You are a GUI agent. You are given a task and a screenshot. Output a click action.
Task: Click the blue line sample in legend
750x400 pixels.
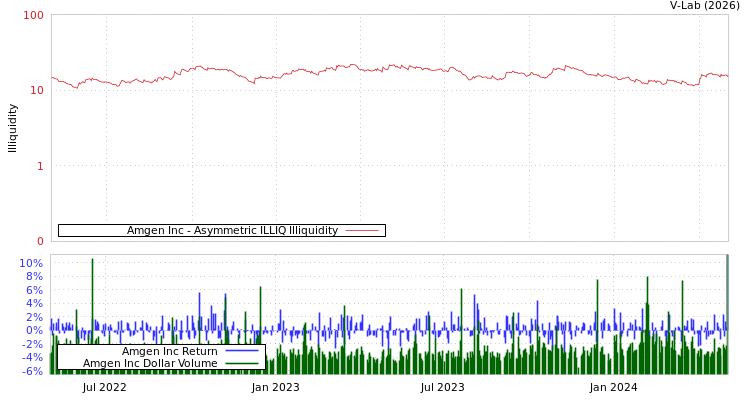[242, 351]
